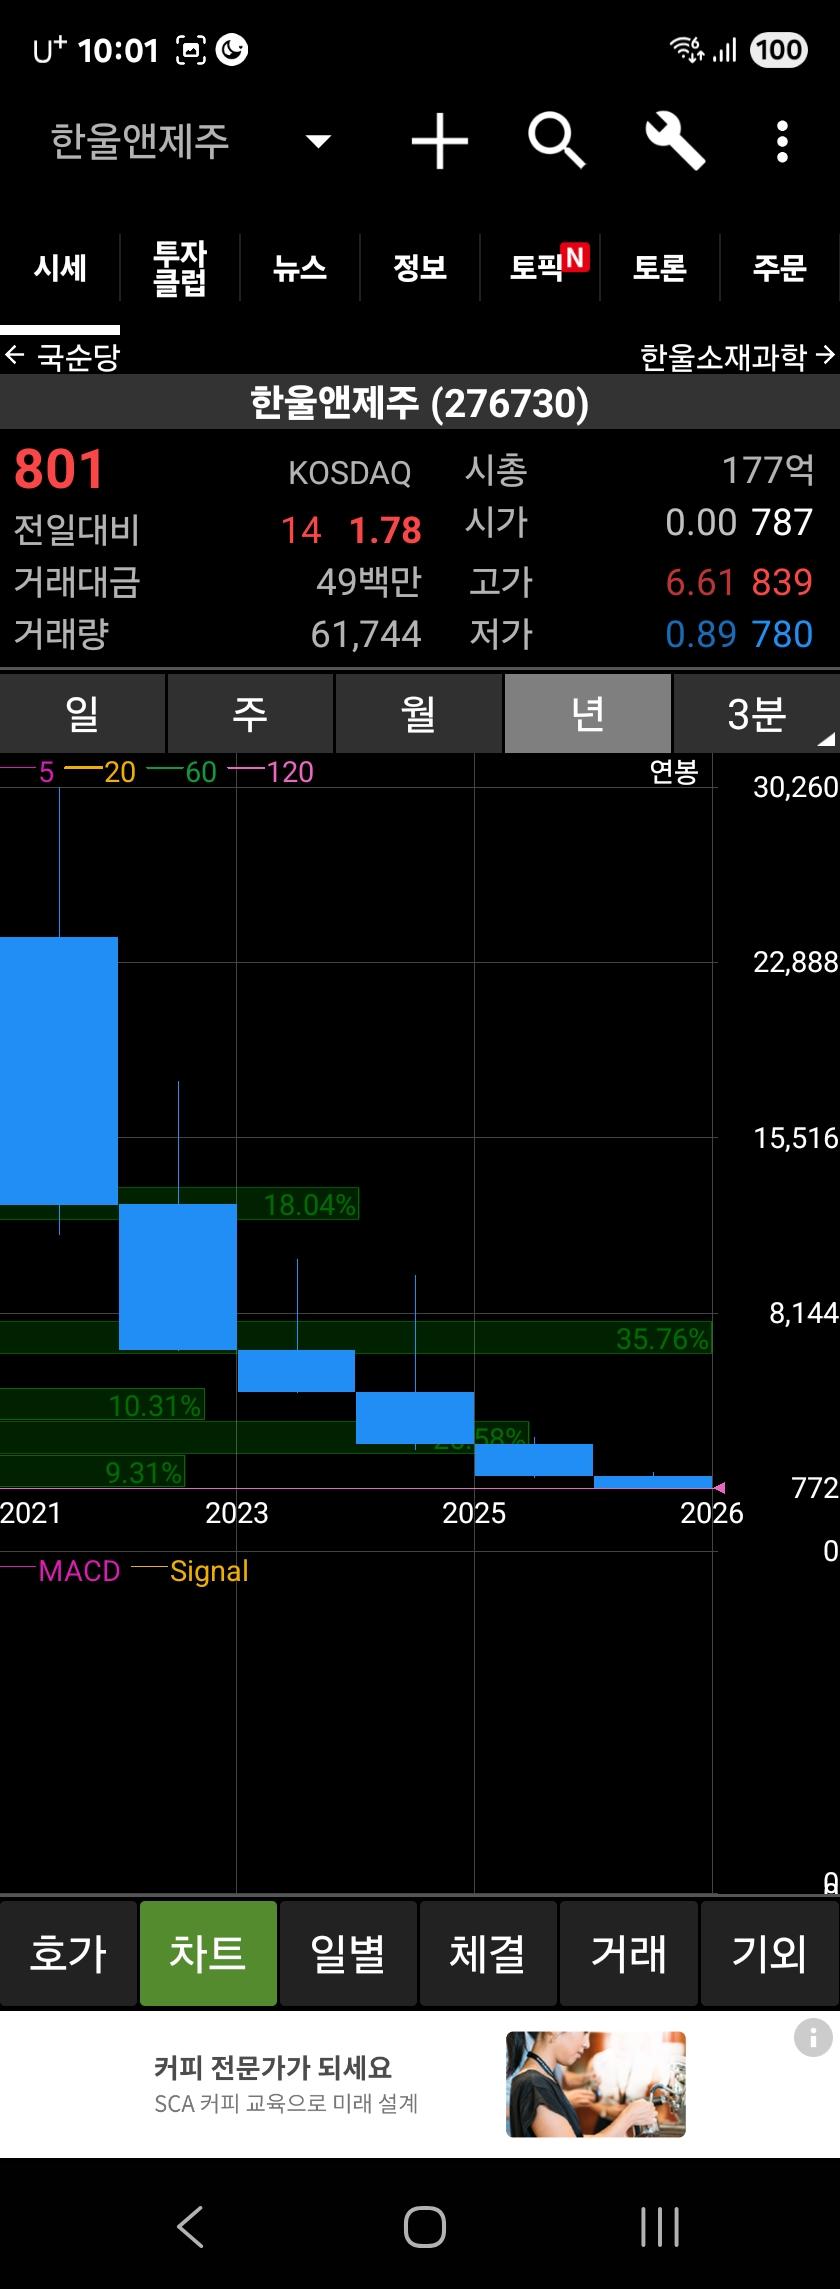The image size is (840, 2289).
Task: Switch chart to 일 (daily) period
Action: tap(82, 713)
